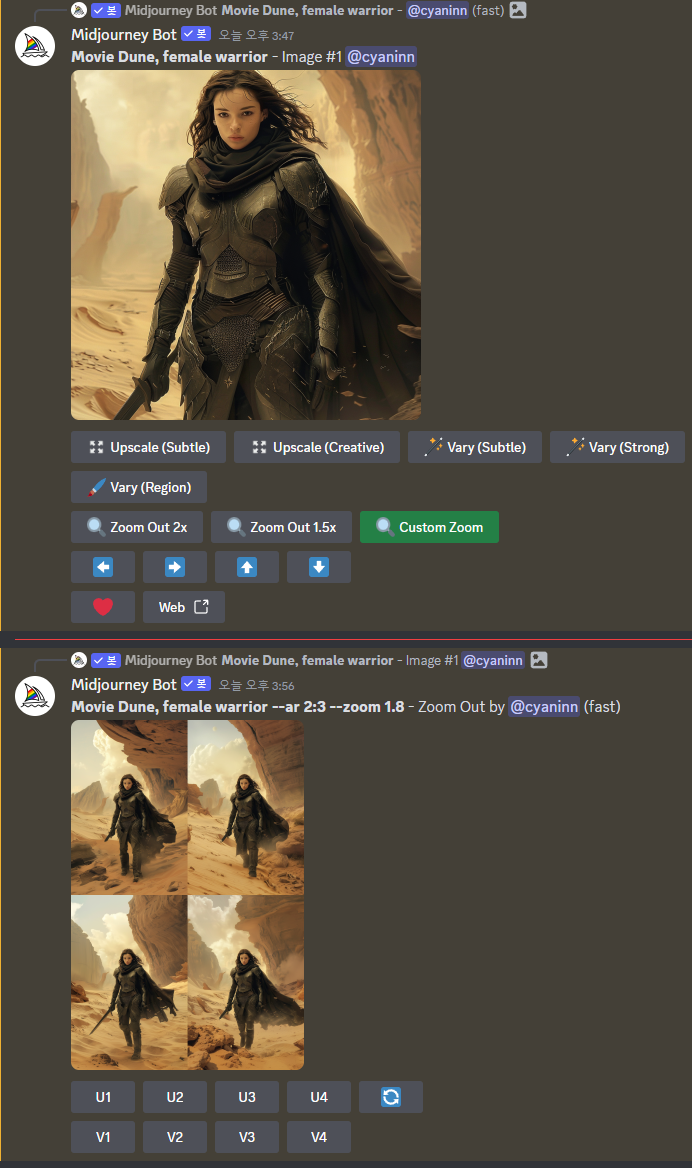The image size is (692, 1168).
Task: Select Zoom Out 1.5x
Action: point(282,527)
